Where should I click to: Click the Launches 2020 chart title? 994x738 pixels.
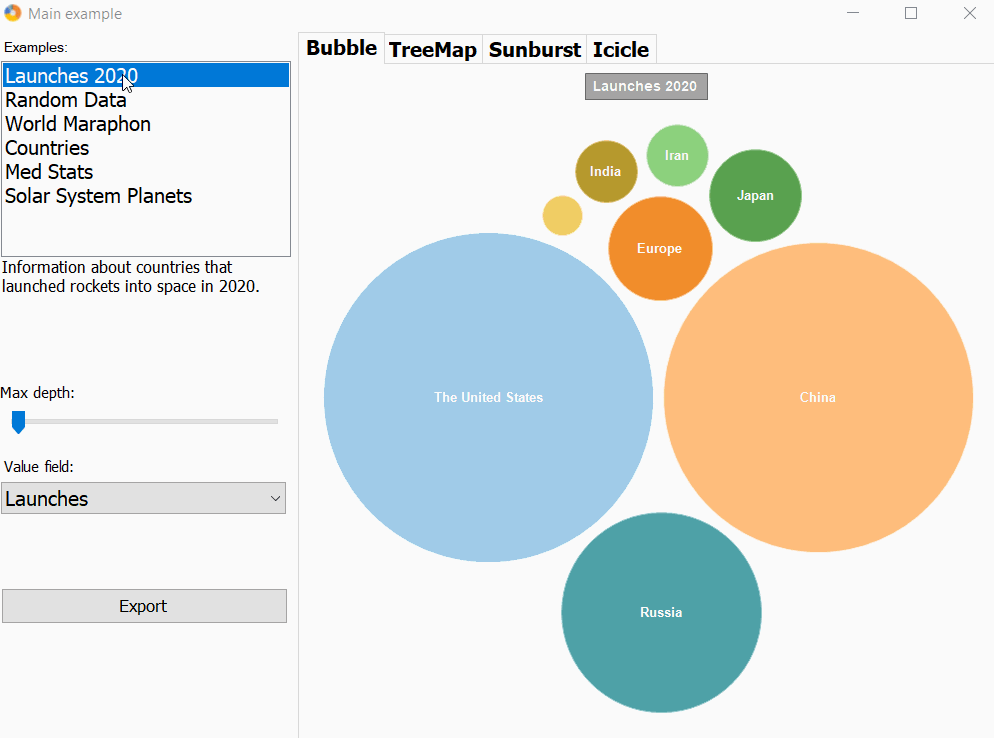(x=645, y=86)
